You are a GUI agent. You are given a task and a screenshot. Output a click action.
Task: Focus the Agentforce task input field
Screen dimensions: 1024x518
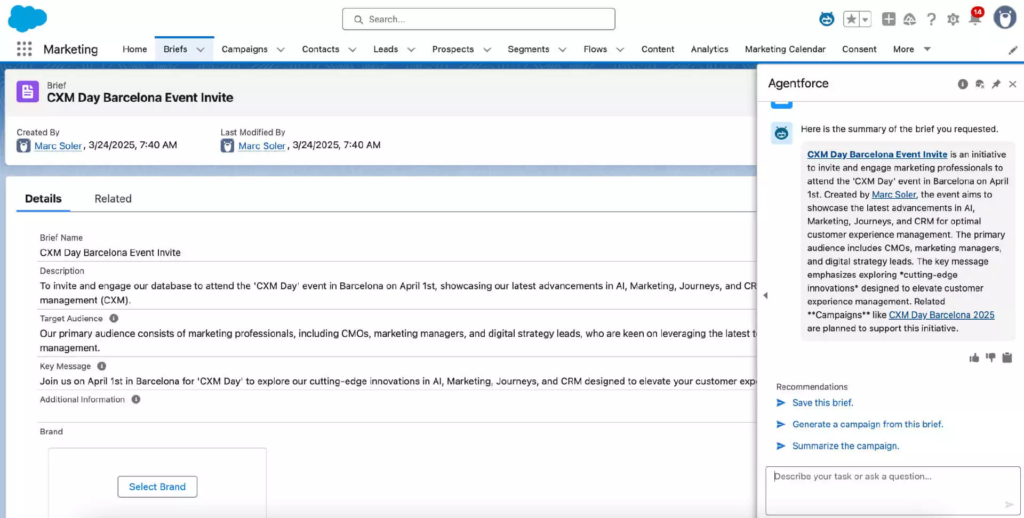click(893, 490)
